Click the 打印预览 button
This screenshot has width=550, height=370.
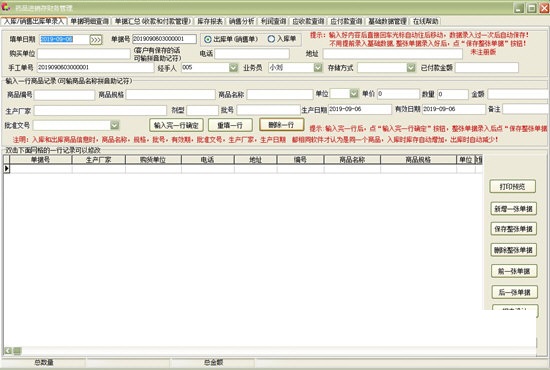512,187
